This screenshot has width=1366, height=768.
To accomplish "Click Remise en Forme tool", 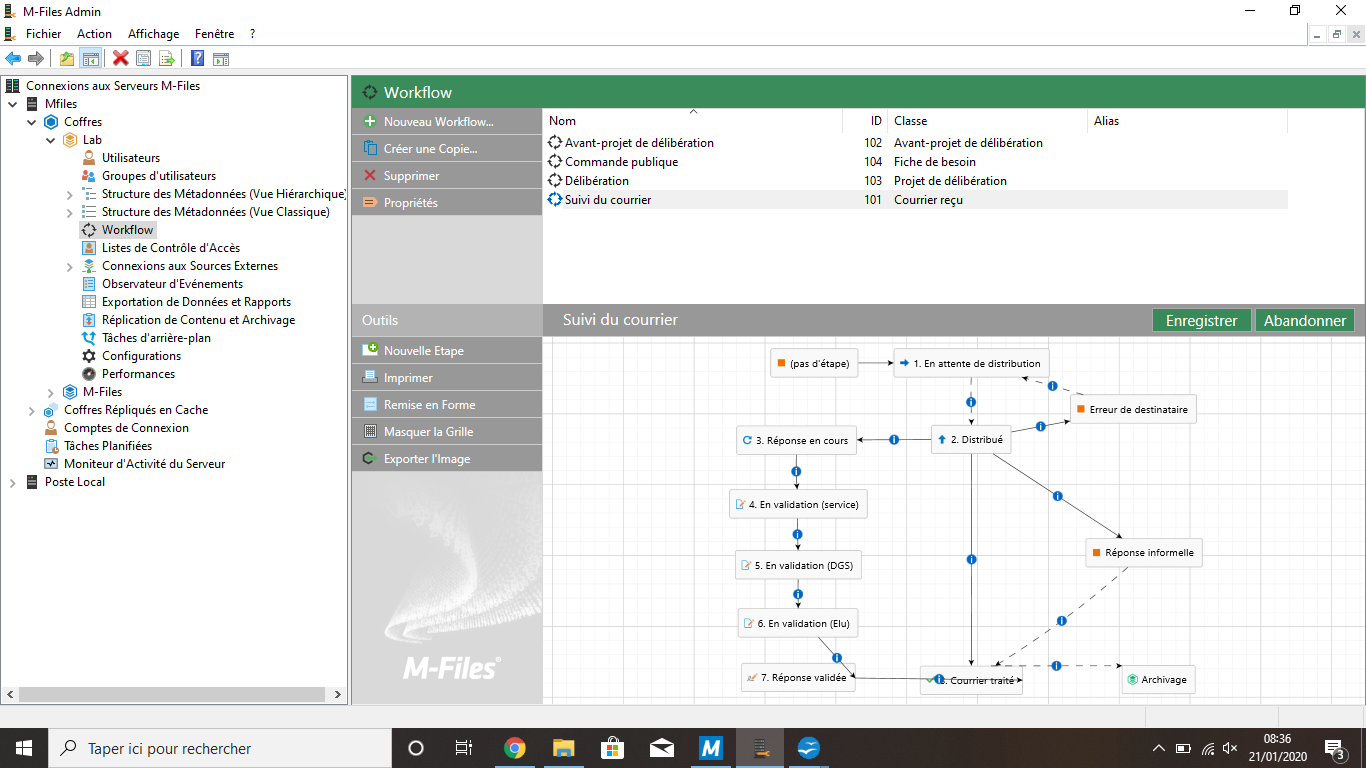I will coord(447,405).
